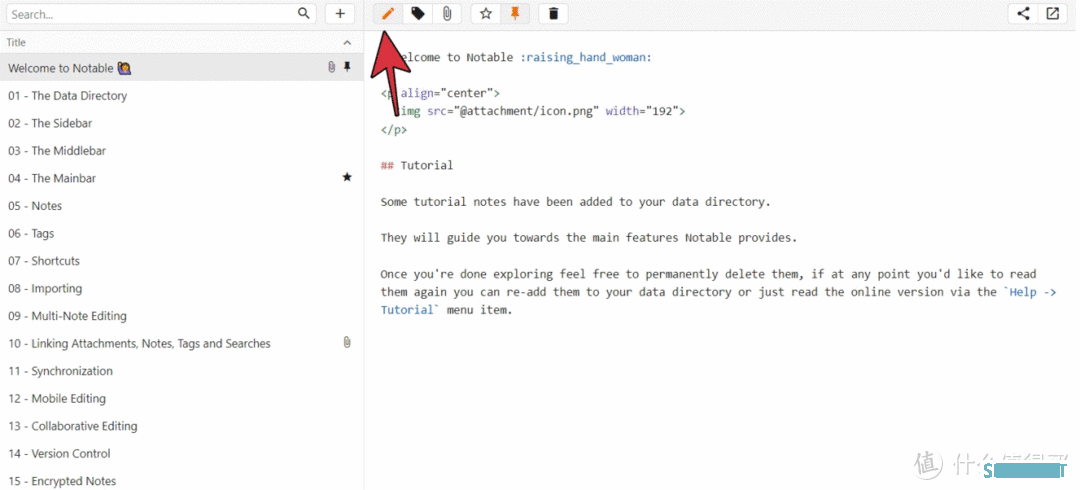Click the Title column header
Screen dimensions: 1080x490
click(x=17, y=43)
